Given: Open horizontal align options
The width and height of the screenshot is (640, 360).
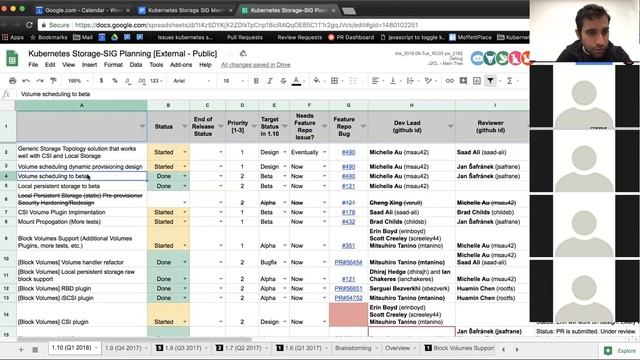Looking at the screenshot, I should [376, 81].
